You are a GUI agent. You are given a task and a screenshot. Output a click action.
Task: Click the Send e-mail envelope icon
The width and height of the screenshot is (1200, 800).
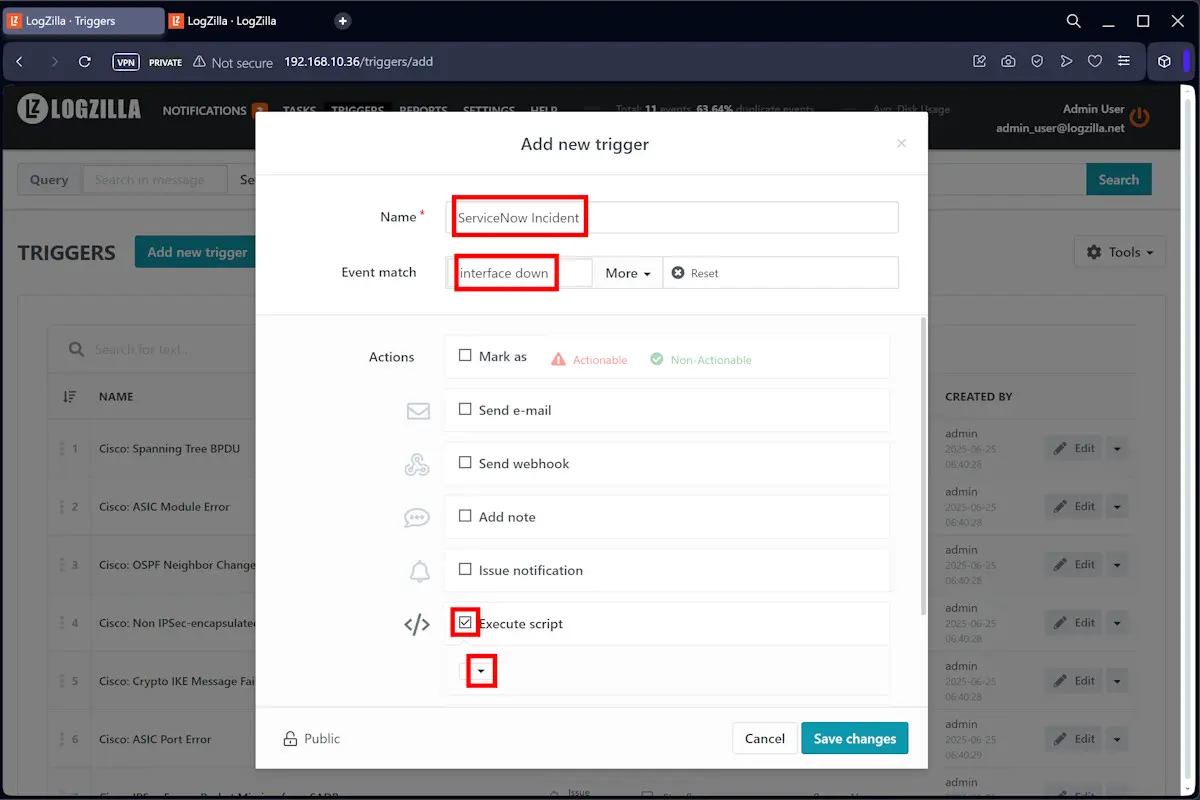pos(418,411)
